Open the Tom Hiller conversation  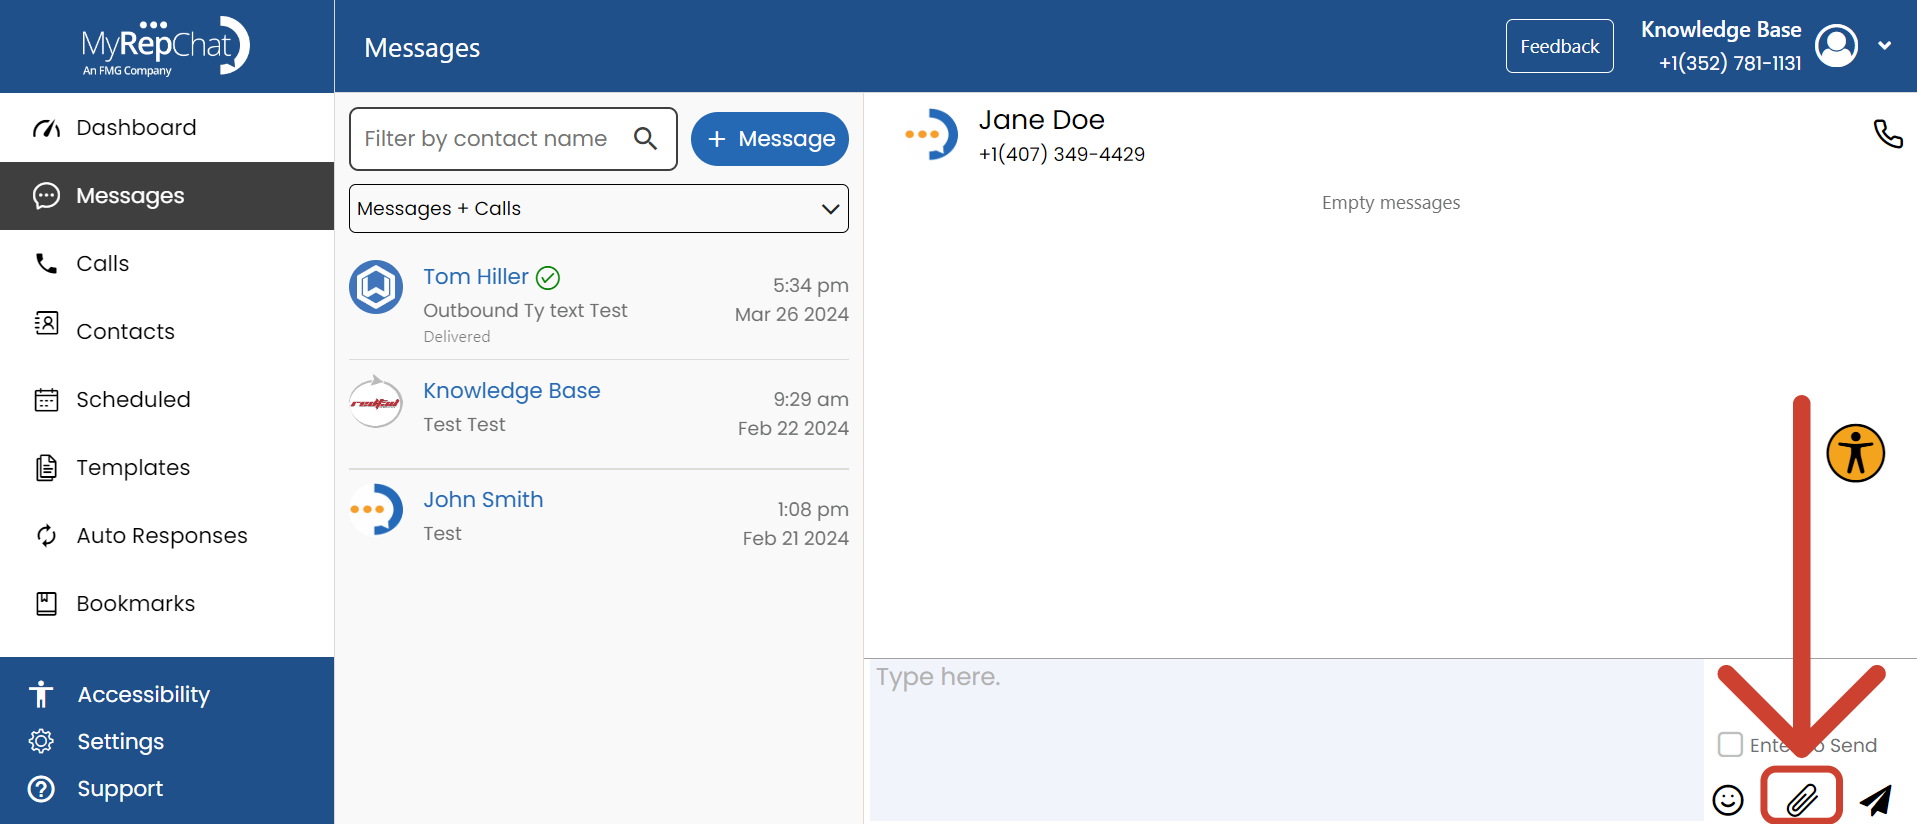point(598,304)
